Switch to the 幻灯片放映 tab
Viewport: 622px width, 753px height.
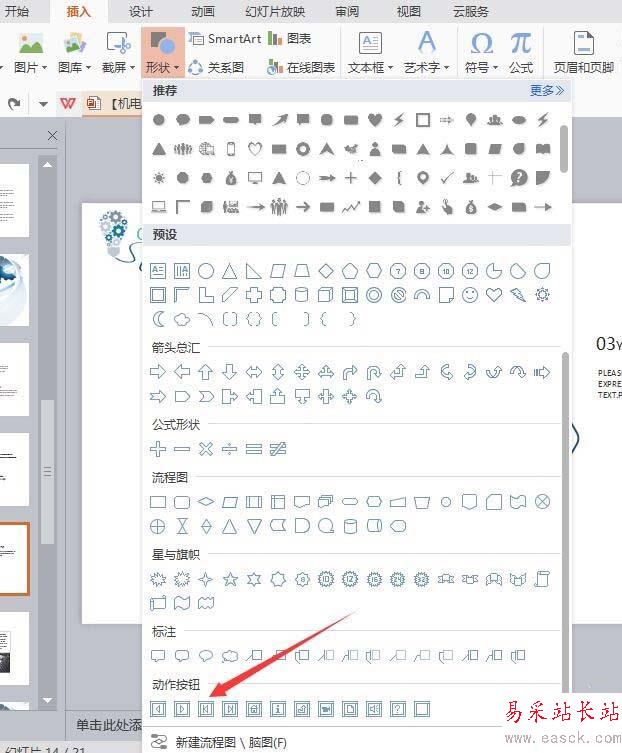[275, 12]
